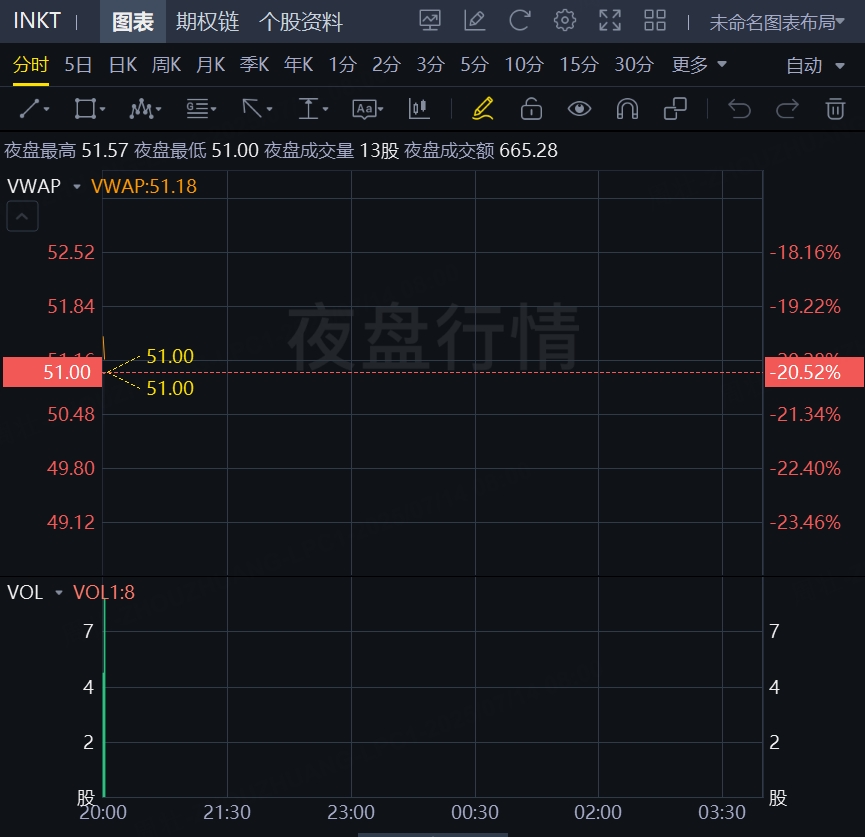Select the line drawing tool

coord(34,109)
